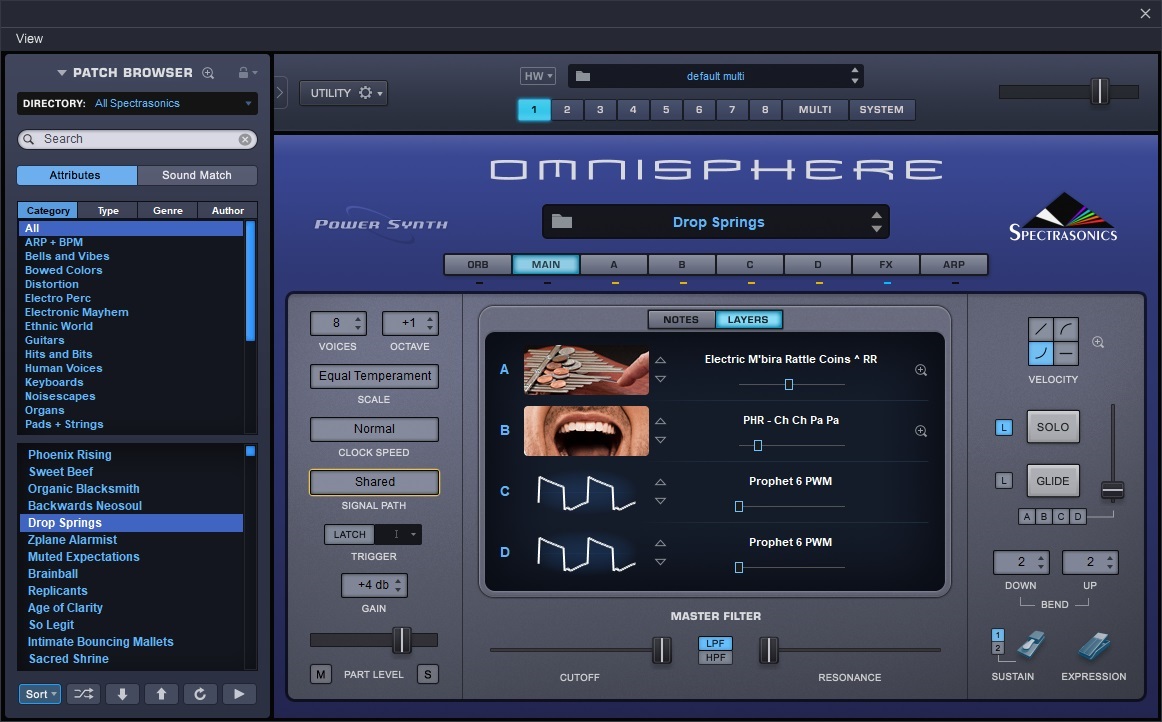Click the expression pedal icon
The image size is (1162, 722).
(1093, 645)
